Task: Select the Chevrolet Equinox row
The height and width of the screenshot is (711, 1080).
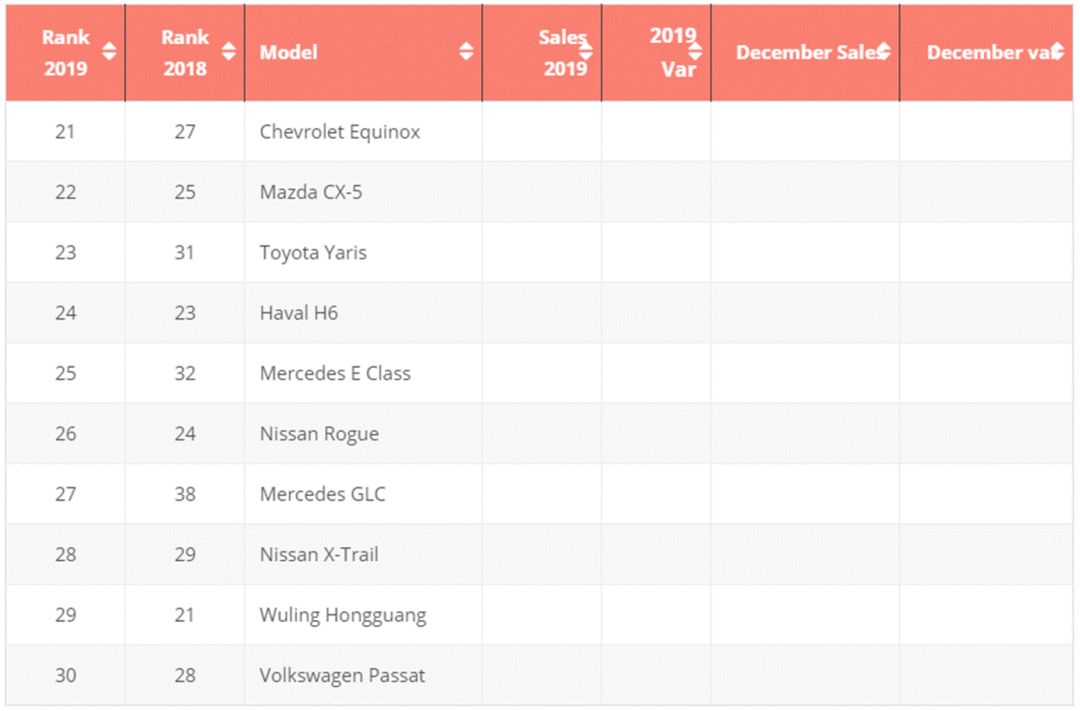Action: 340,131
